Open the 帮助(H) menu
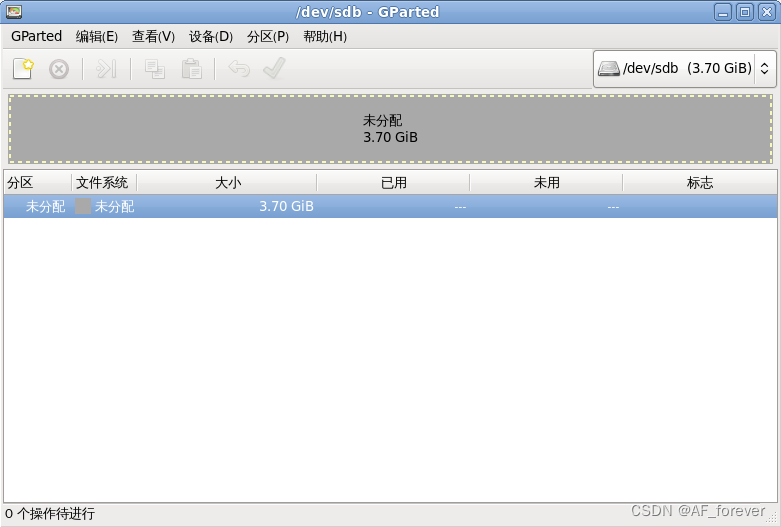This screenshot has height=527, width=781. click(325, 36)
